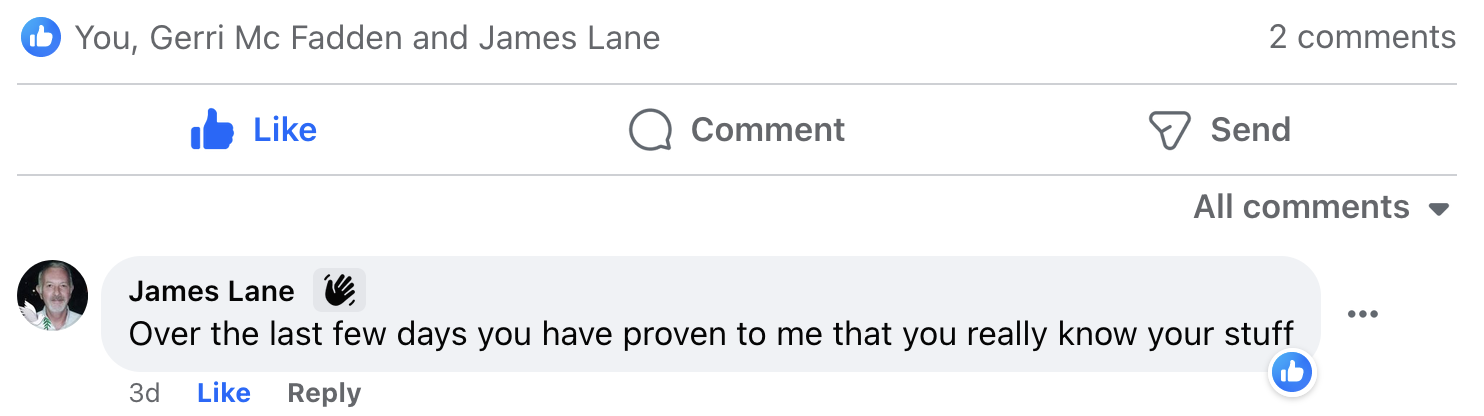Click the down arrow next to All comments
Image resolution: width=1484 pixels, height=416 pixels.
point(1439,209)
